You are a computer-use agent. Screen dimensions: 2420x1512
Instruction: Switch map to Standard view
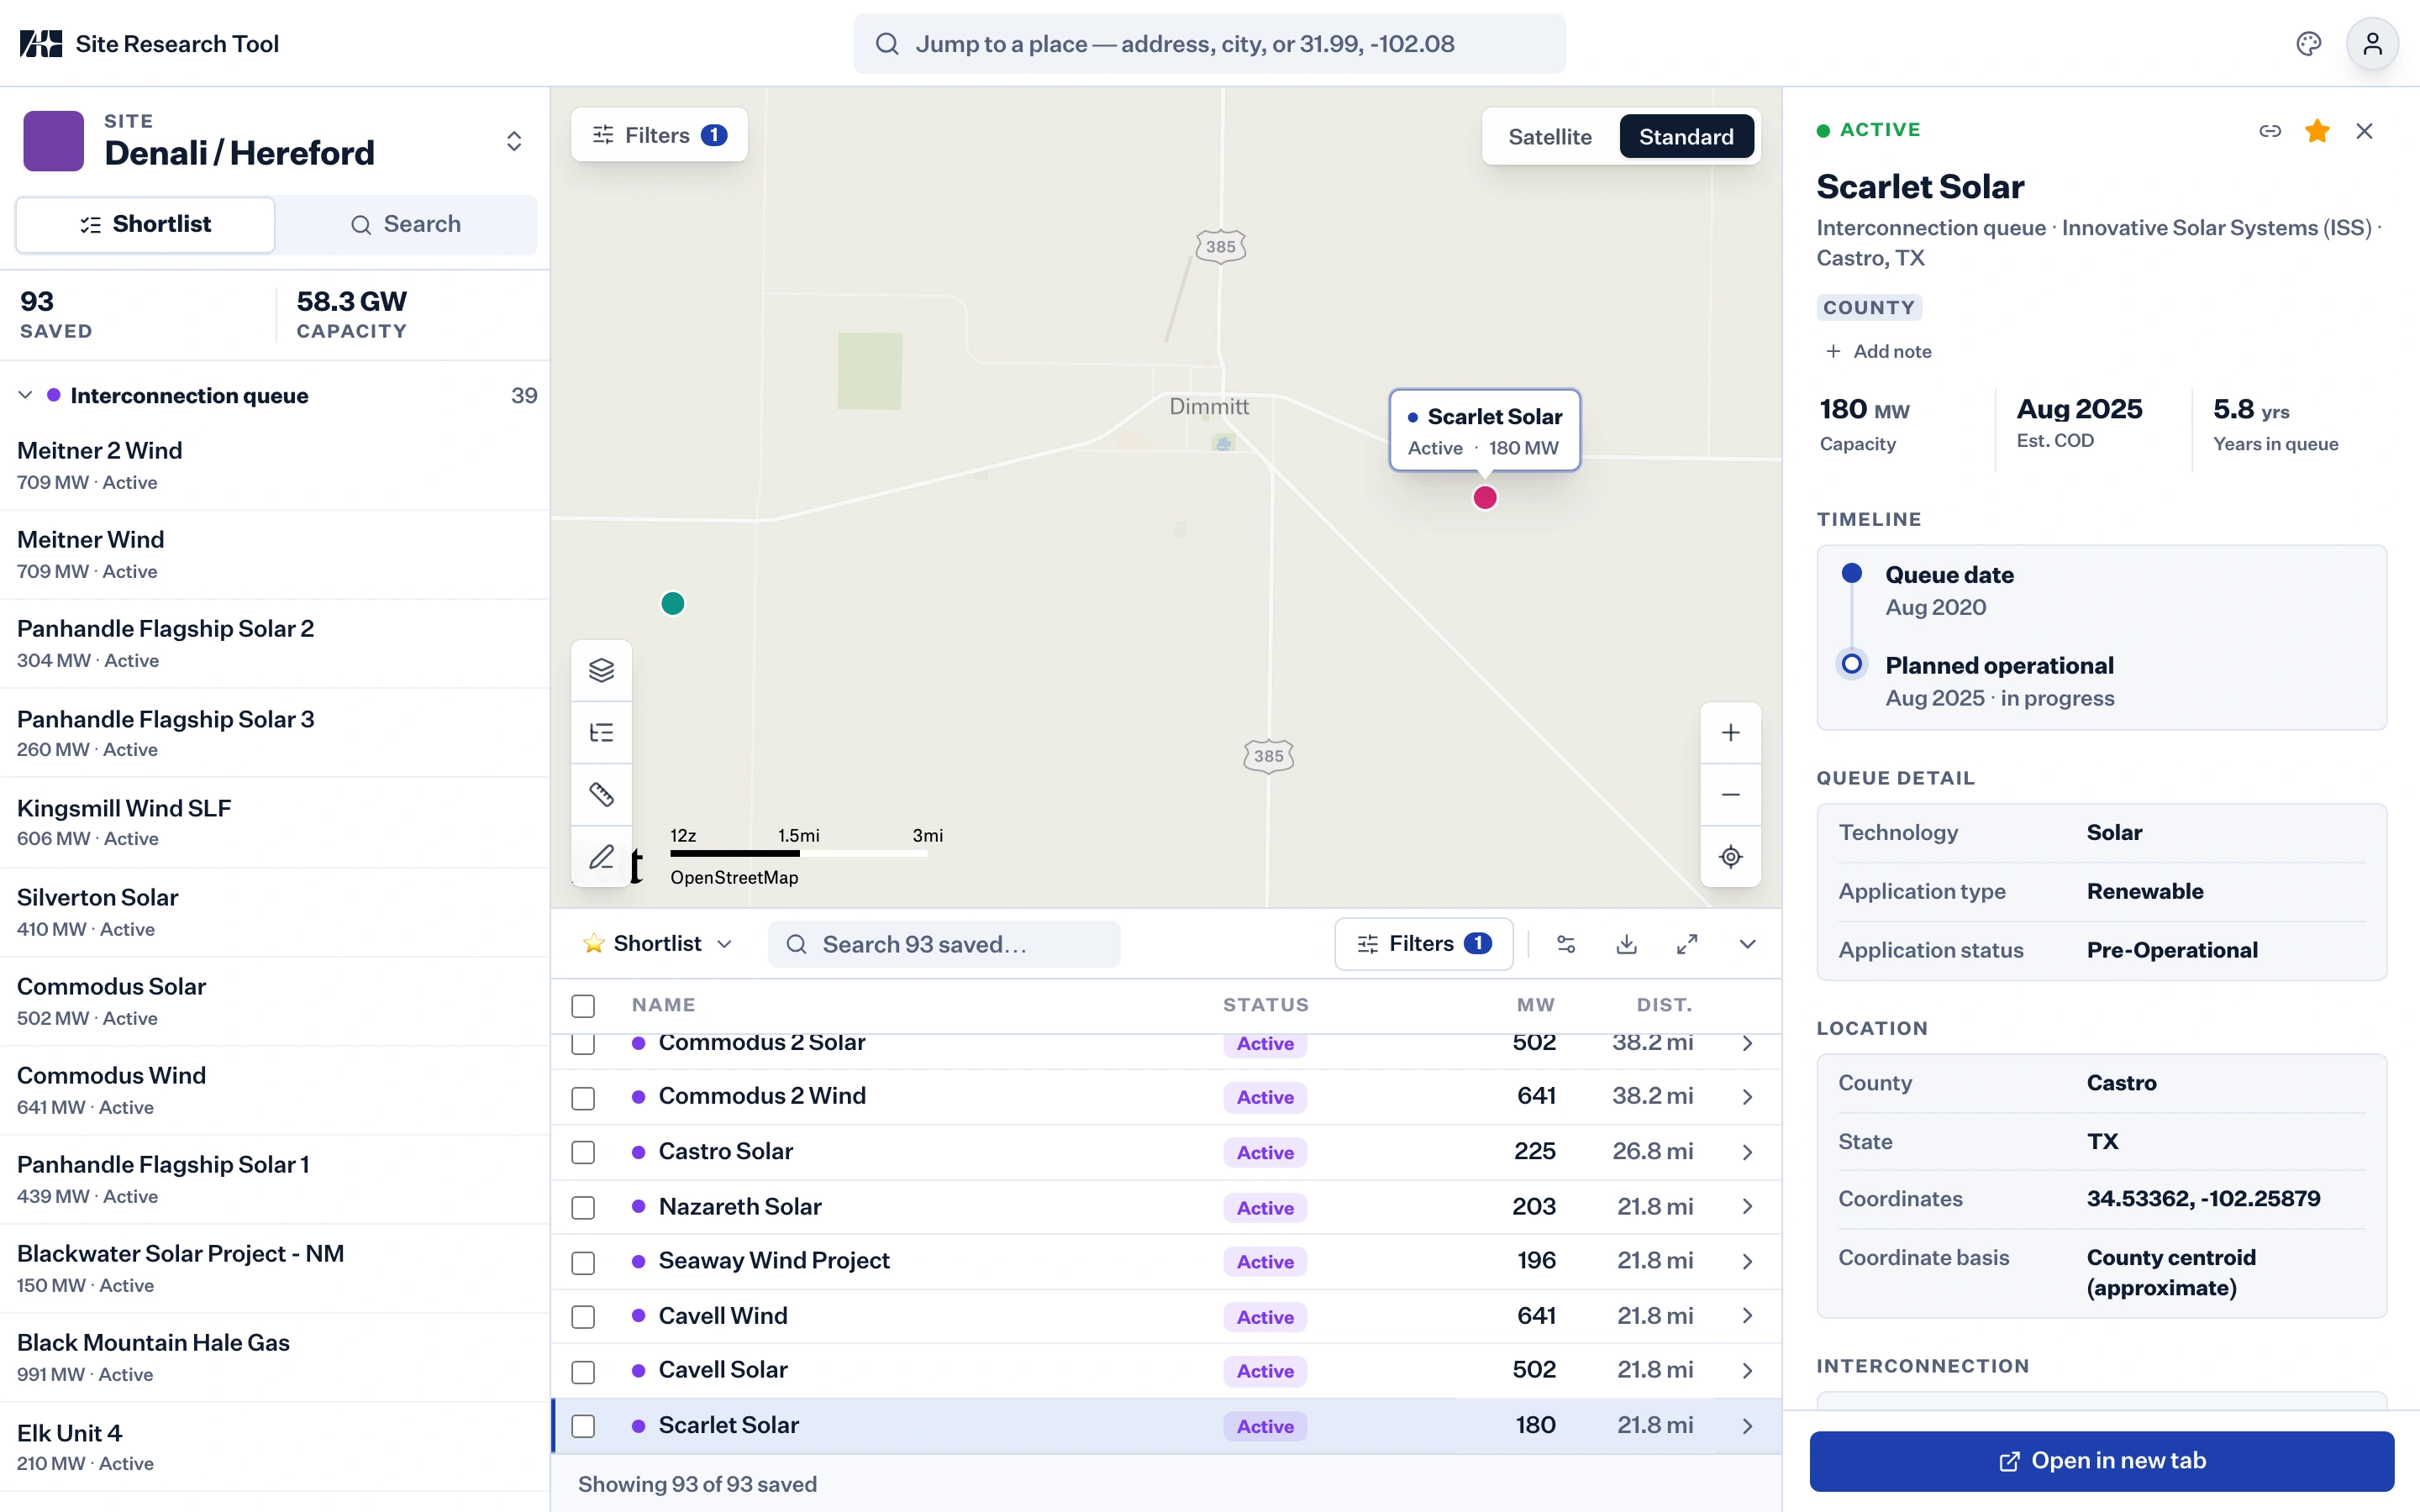(x=1686, y=137)
